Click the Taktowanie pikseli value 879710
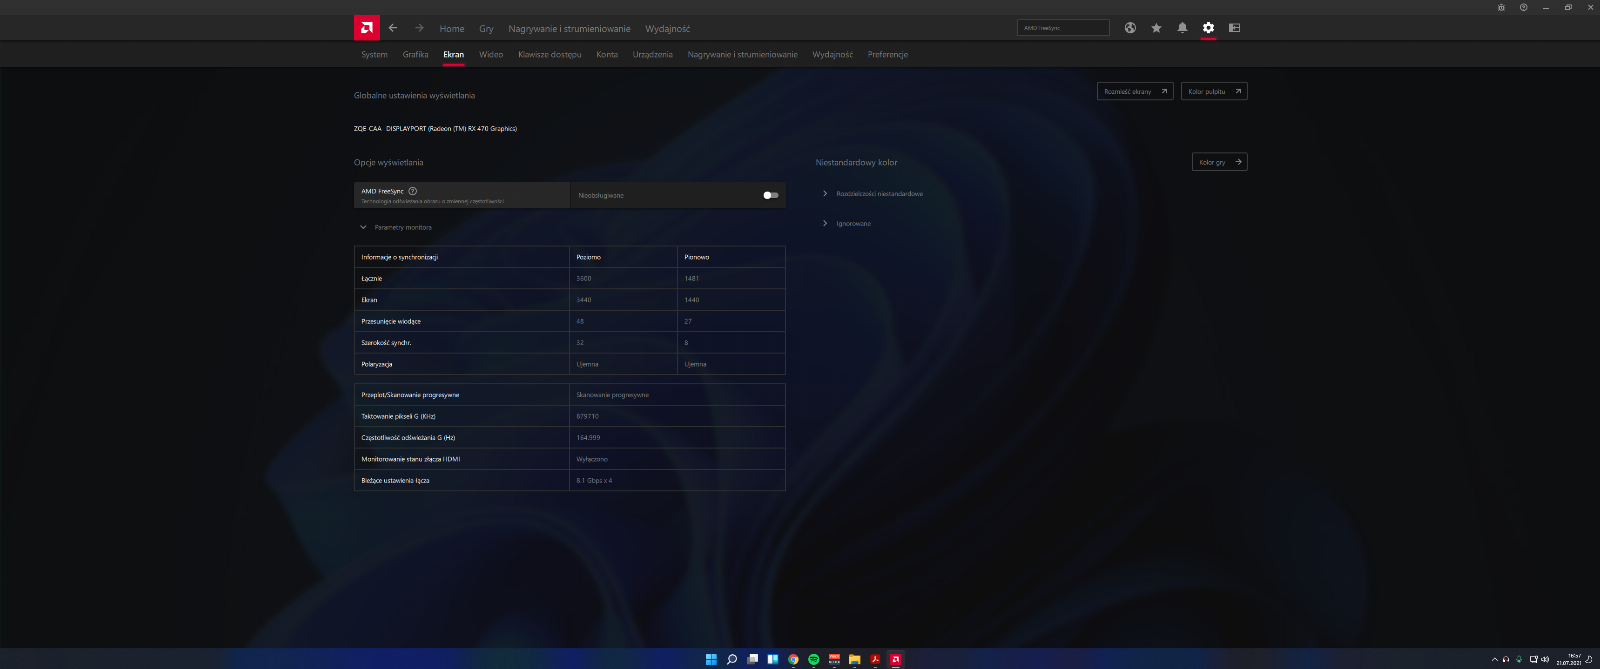The width and height of the screenshot is (1600, 669). (x=587, y=416)
